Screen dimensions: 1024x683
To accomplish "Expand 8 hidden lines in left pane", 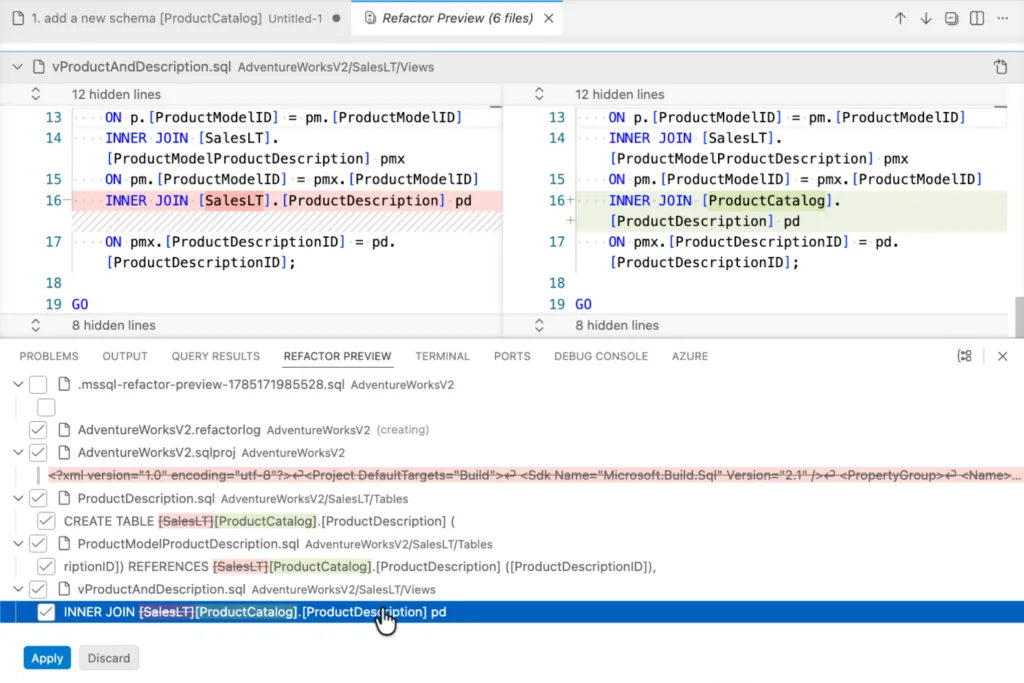I will click(x=36, y=325).
